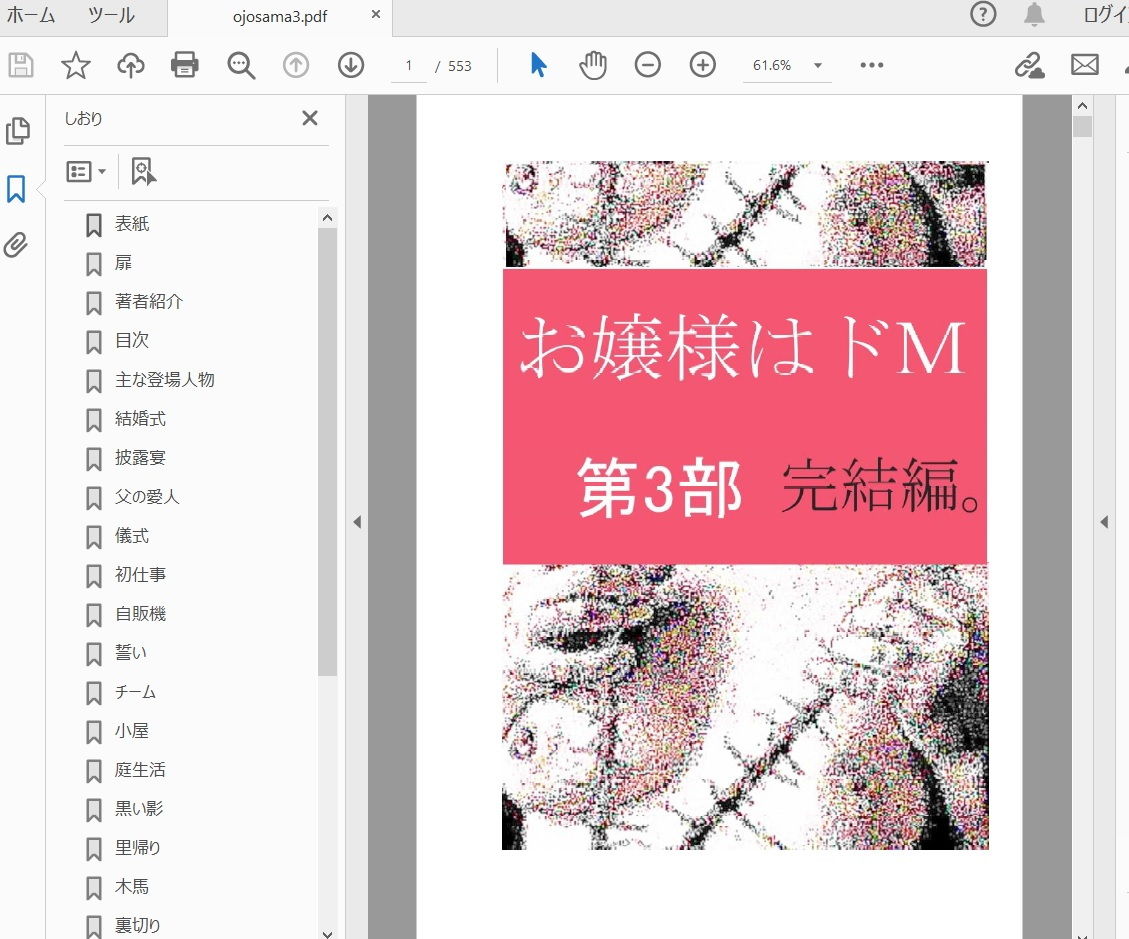Viewport: 1129px width, 939px height.
Task: Click the ログイン button
Action: pos(1108,15)
